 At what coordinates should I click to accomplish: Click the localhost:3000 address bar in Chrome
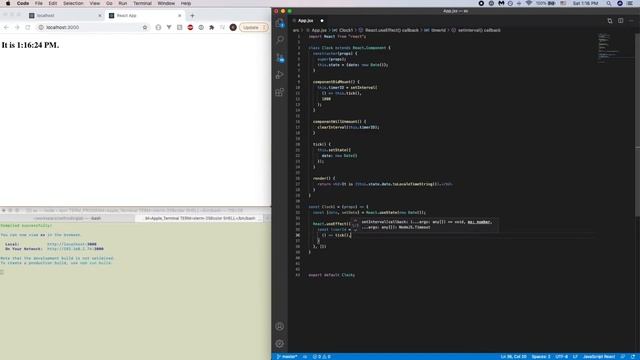(94, 27)
